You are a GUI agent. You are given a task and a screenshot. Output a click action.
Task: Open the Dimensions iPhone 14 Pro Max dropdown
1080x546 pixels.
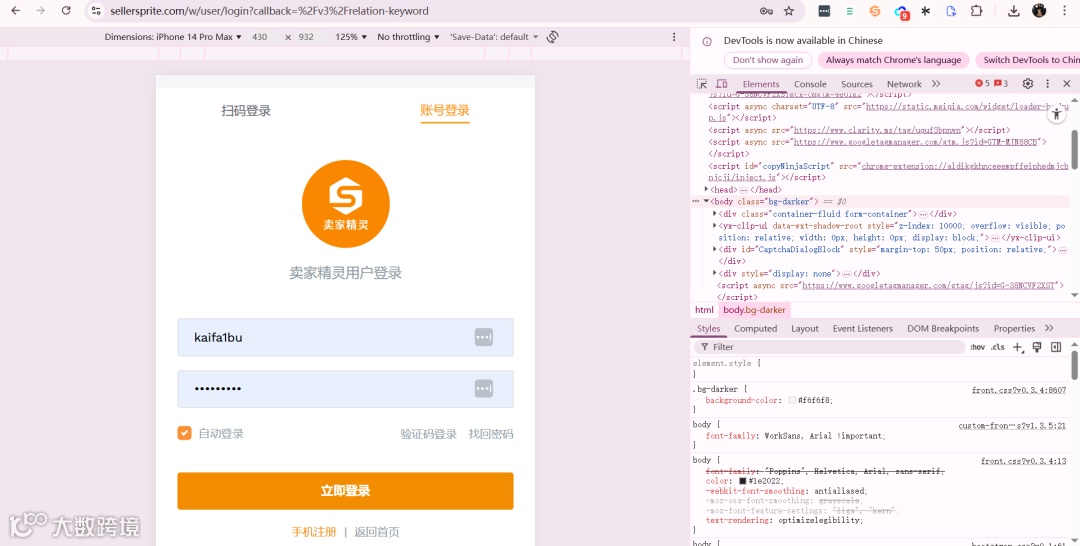pos(173,36)
